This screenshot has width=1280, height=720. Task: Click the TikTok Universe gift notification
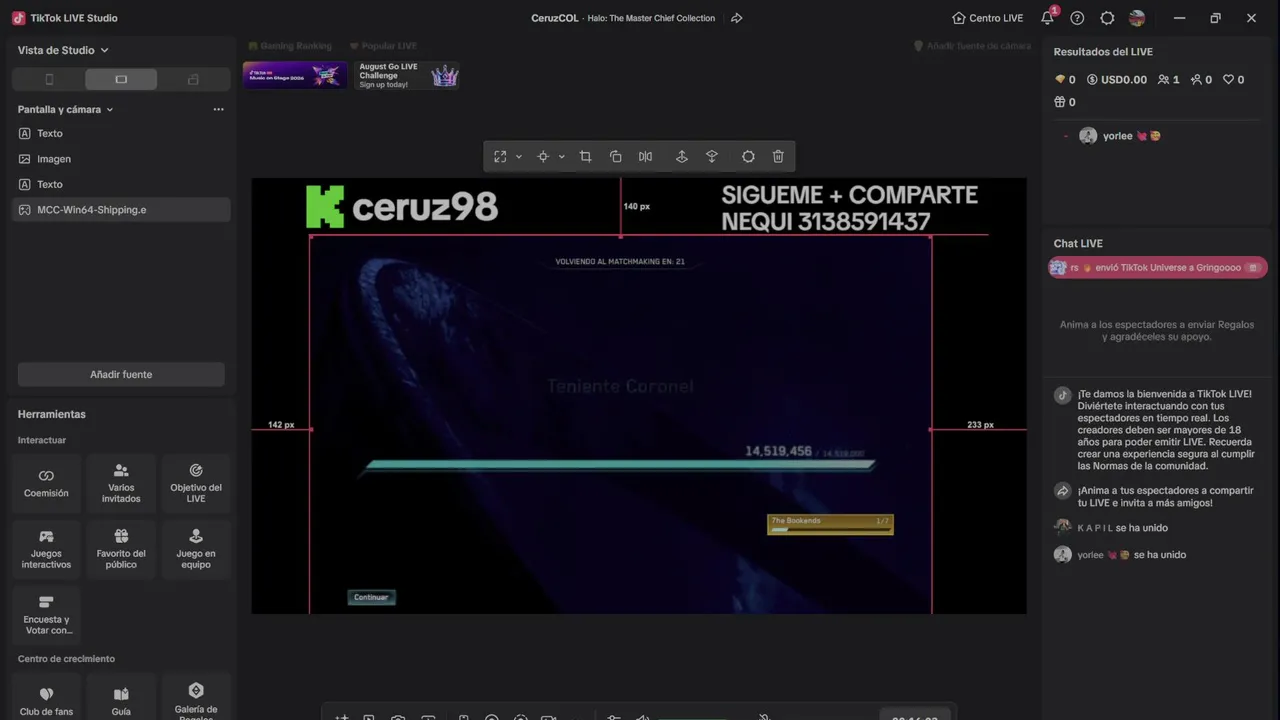(1158, 268)
